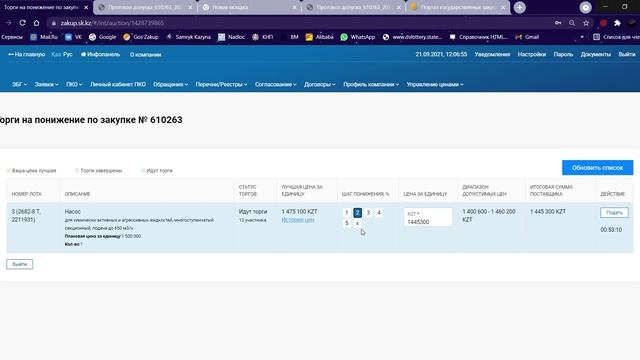Open the Samryk Kazyna bookmark
Viewport: 640px width, 360px height.
(188, 37)
